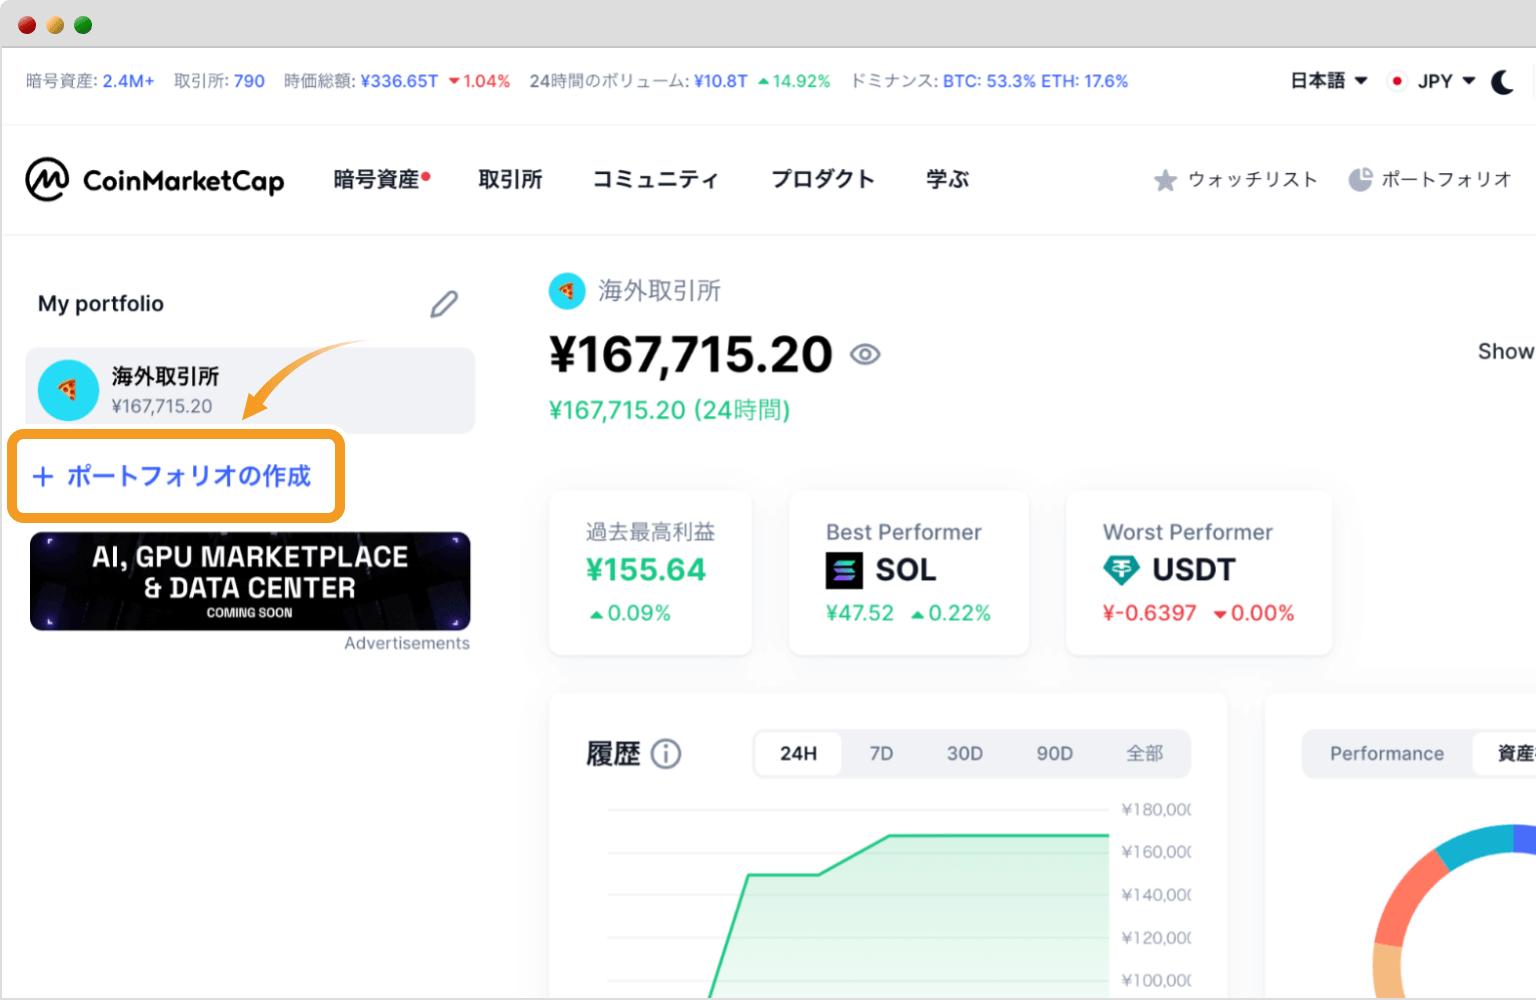The width and height of the screenshot is (1536, 1000).
Task: Click the macOS yellow minimize button
Action: click(55, 25)
